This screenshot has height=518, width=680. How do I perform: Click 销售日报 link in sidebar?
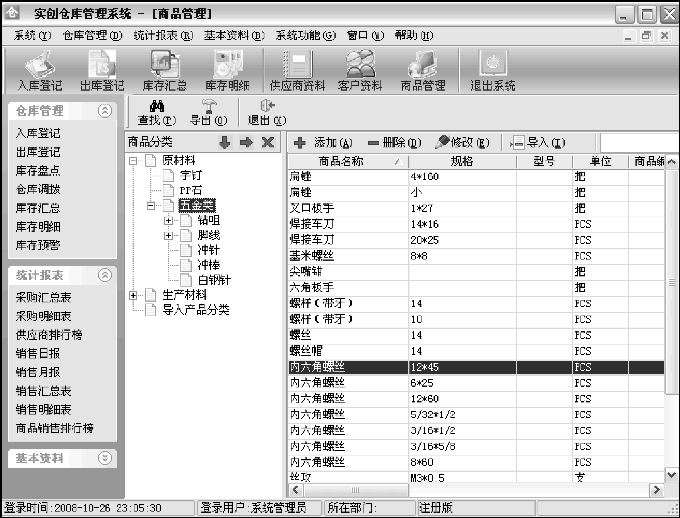[38, 353]
